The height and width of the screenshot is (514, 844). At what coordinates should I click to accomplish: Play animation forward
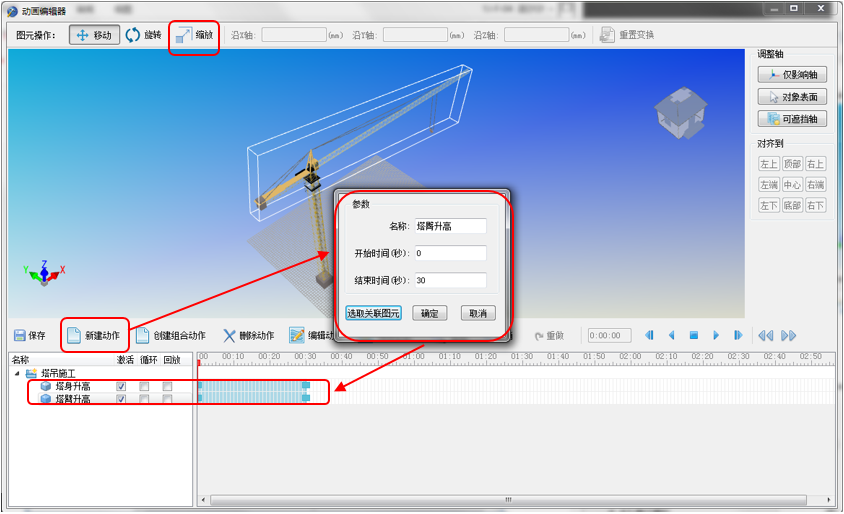click(x=716, y=335)
